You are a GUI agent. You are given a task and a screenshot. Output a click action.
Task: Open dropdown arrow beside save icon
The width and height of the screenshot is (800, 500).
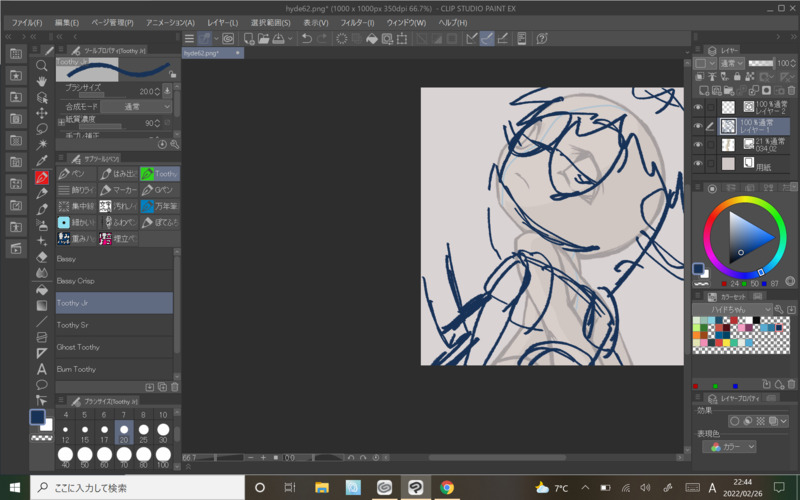point(290,39)
